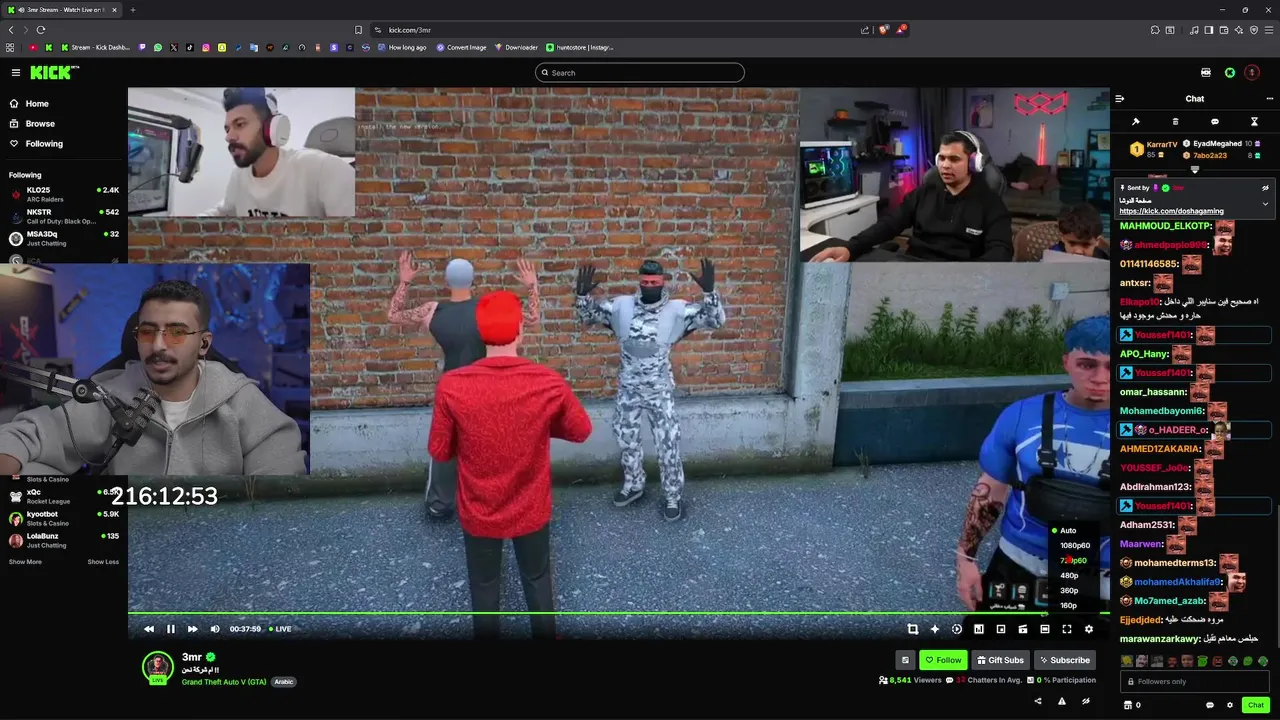Open Grand Theft Auto V (GTA) category link
The height and width of the screenshot is (720, 1280).
(223, 682)
